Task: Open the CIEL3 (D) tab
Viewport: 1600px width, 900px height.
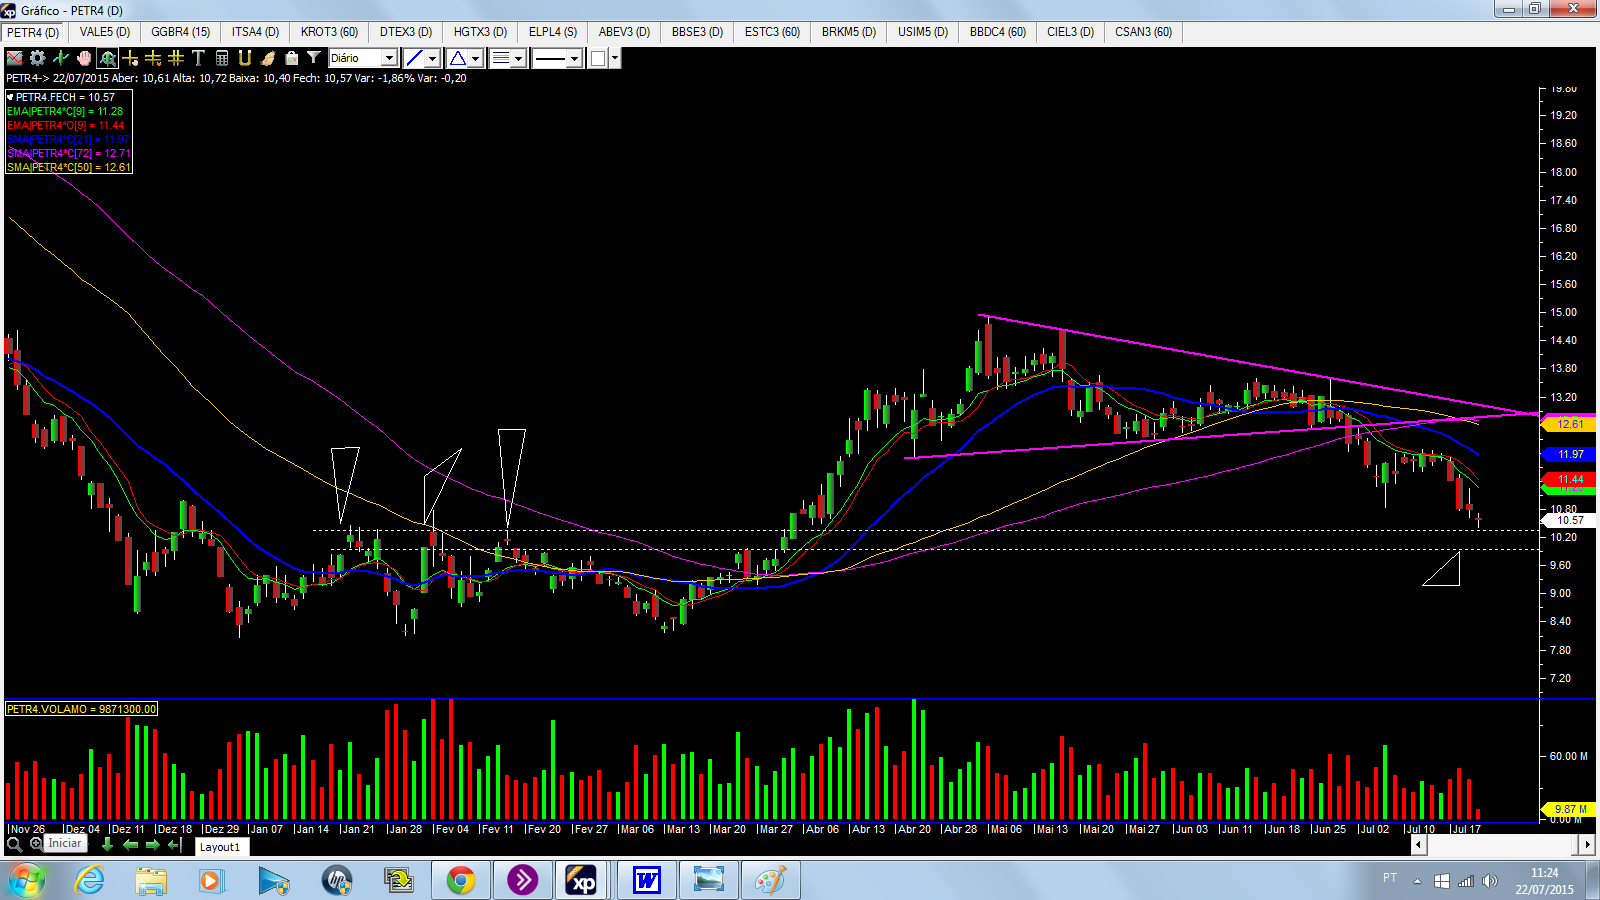Action: [1071, 32]
